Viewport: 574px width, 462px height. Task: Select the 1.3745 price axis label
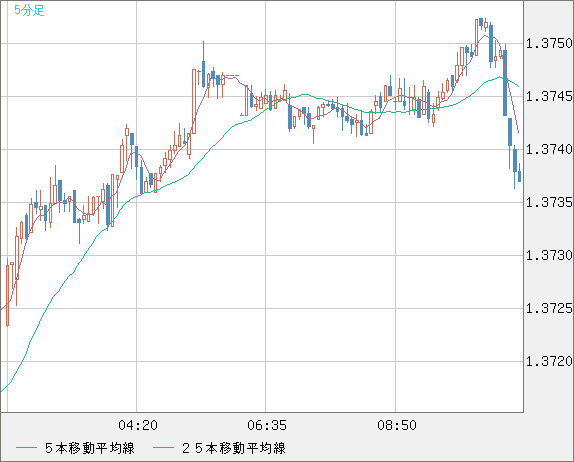click(x=549, y=97)
